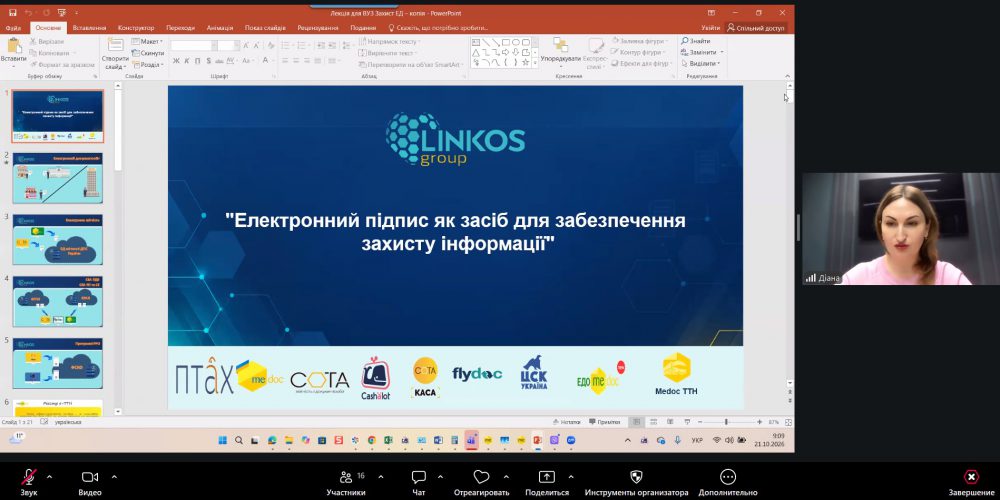Switch to Reading view icon in status bar
The image size is (1000, 500).
click(670, 422)
